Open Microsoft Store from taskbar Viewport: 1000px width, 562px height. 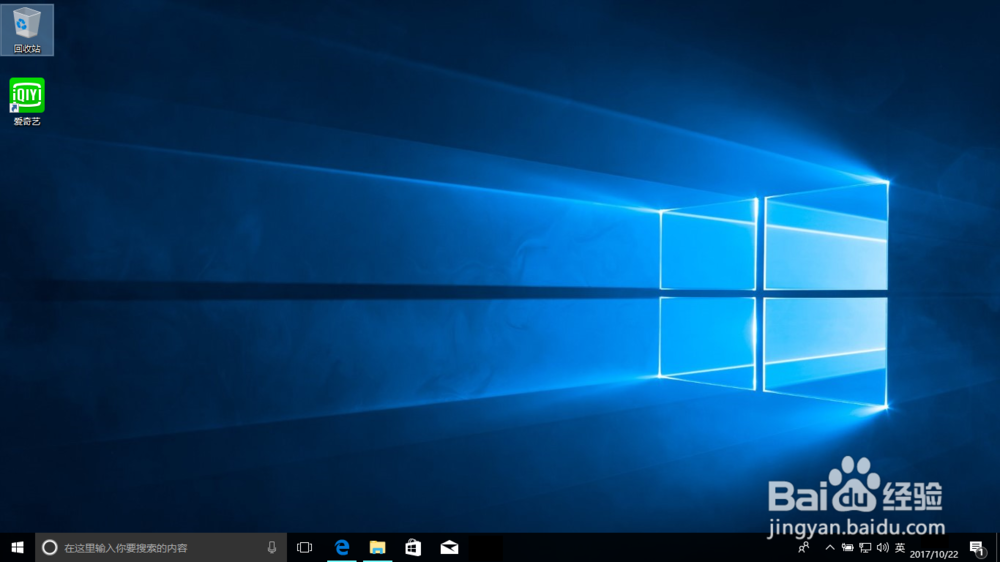[413, 547]
